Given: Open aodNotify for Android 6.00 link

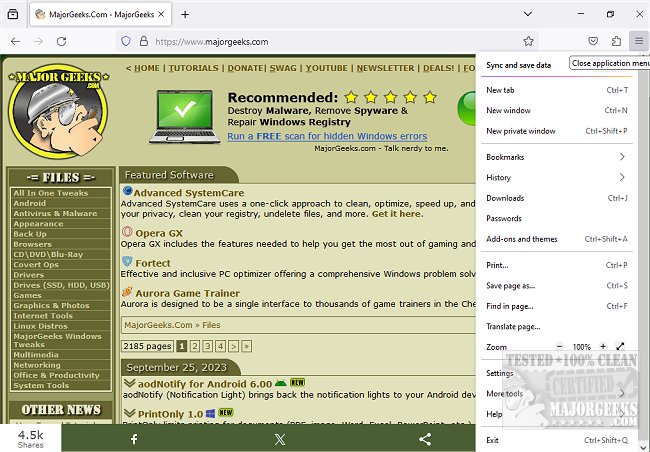Looking at the screenshot, I should pos(205,384).
